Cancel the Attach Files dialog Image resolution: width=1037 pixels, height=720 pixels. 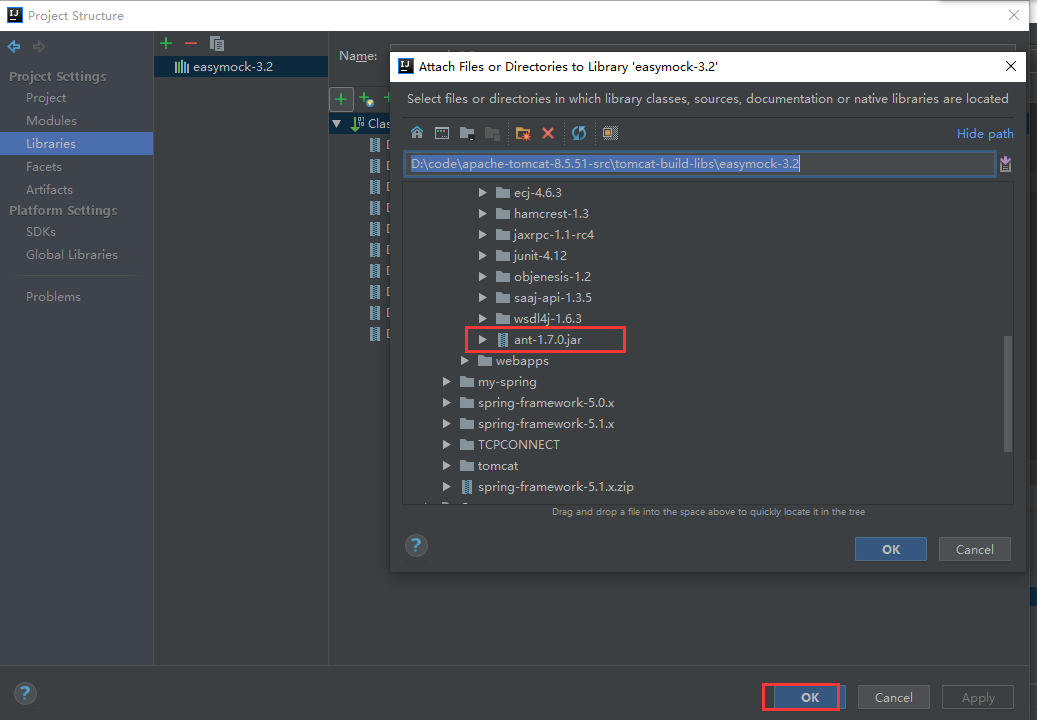point(974,549)
